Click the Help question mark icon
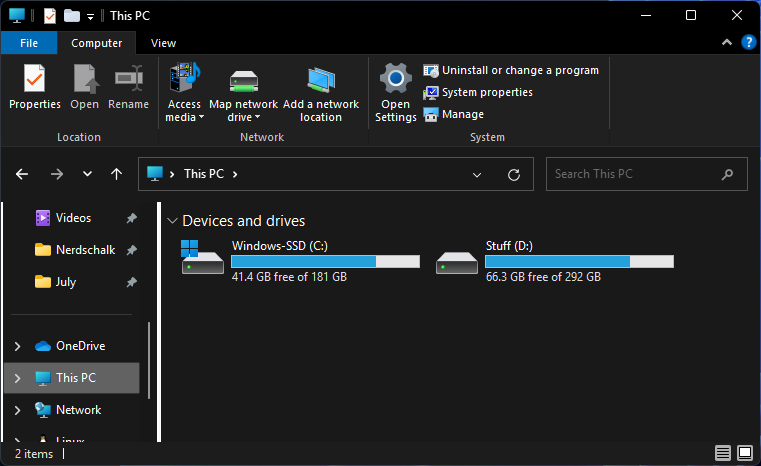The image size is (761, 466). click(748, 43)
